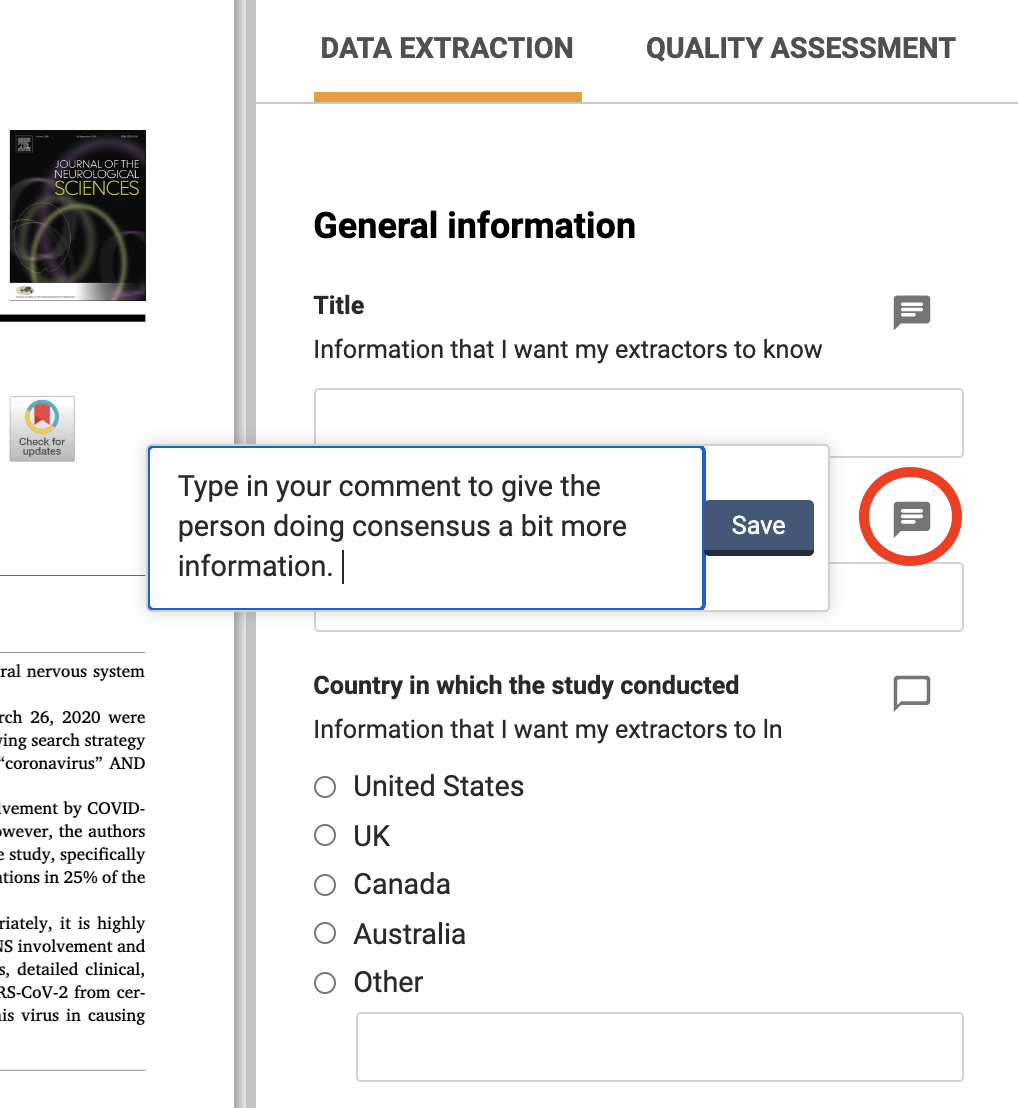Switch to the Quality Assessment tab

coord(800,48)
